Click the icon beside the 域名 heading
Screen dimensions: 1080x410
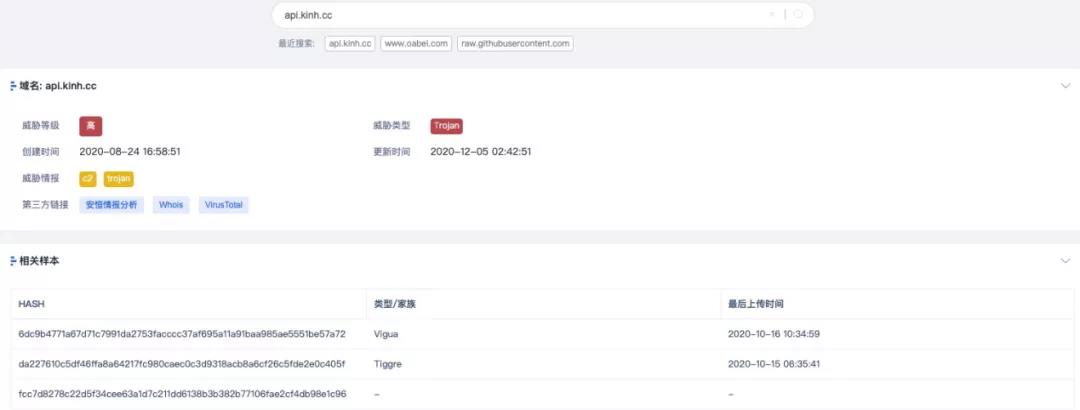click(13, 86)
